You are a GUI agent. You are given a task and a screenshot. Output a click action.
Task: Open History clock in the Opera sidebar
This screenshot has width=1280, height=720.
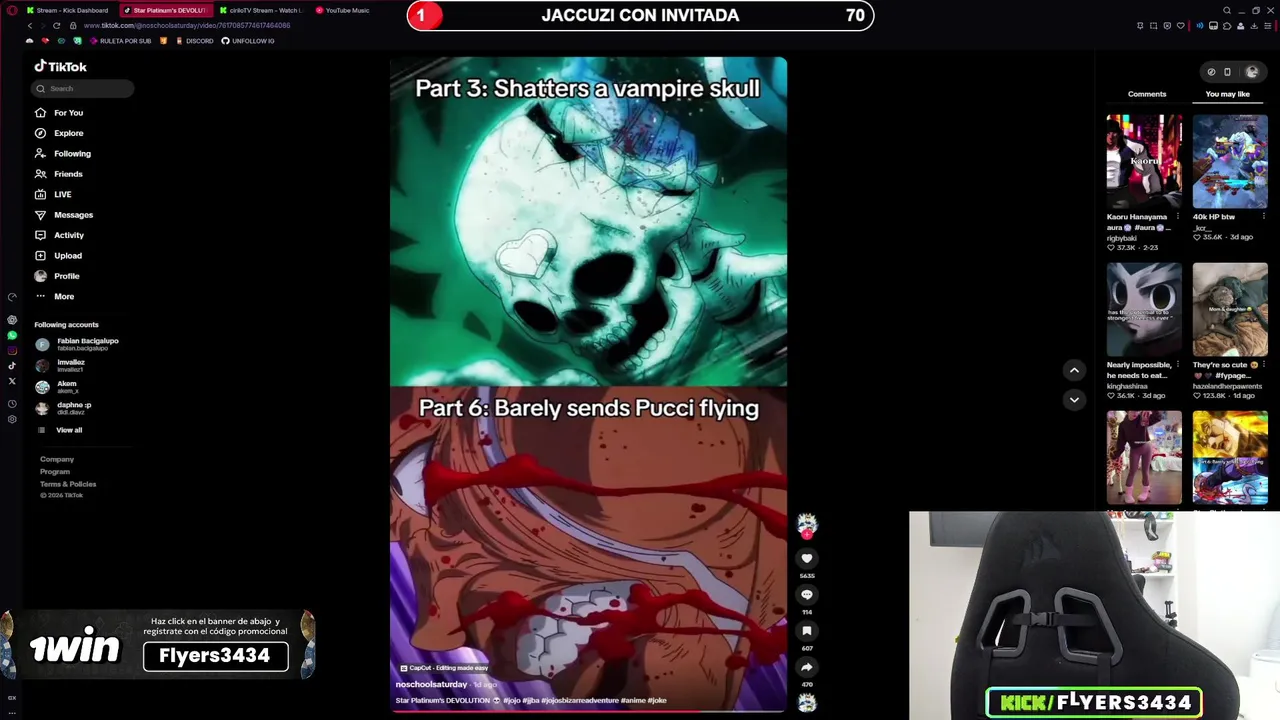click(x=12, y=404)
